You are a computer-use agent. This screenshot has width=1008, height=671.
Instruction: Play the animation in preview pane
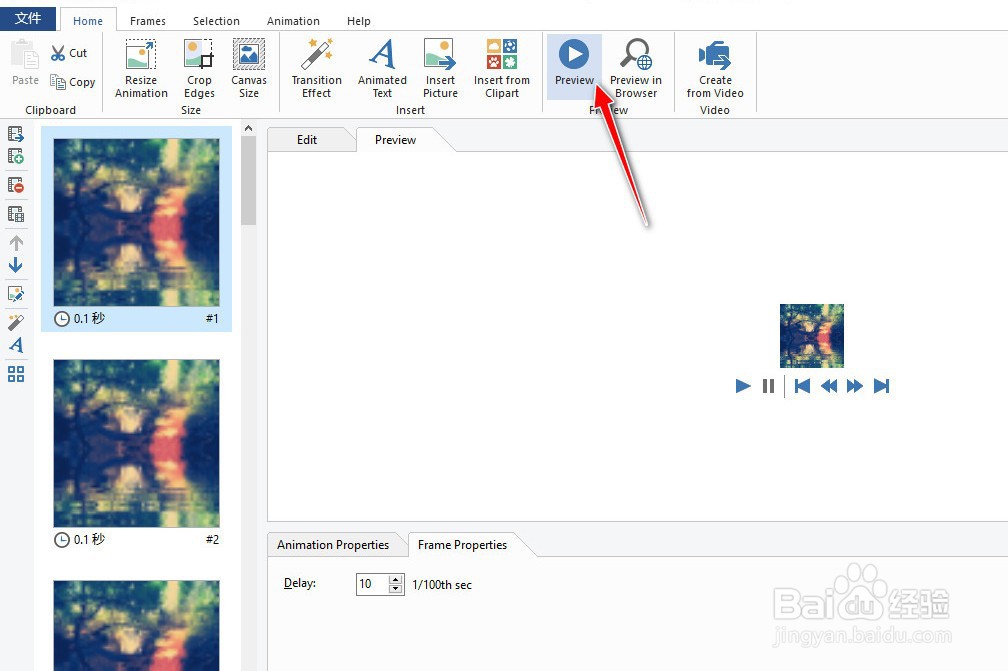click(742, 386)
